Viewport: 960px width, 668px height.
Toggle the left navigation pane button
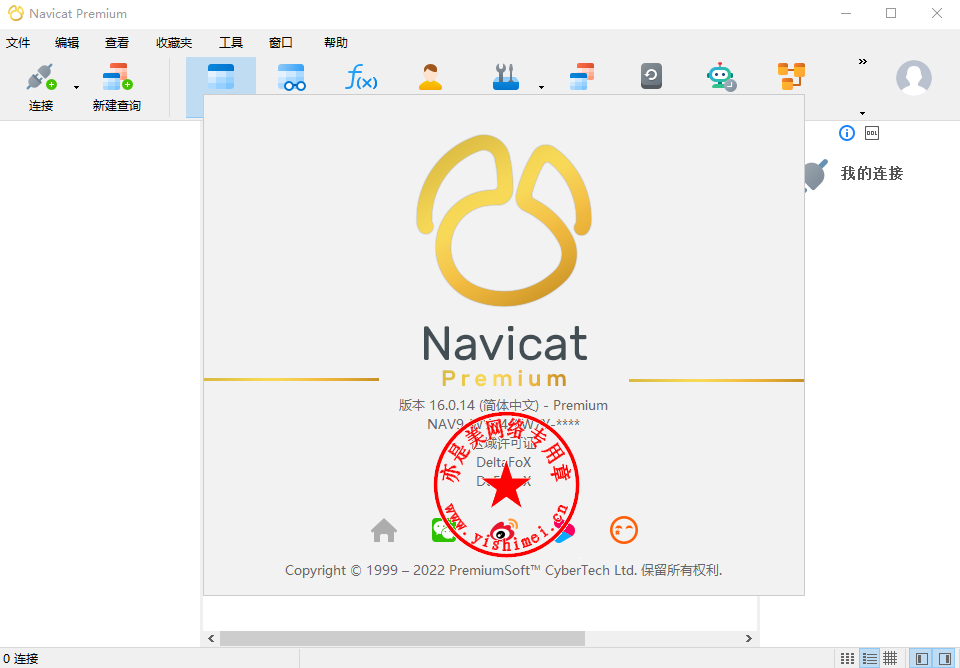coord(921,659)
